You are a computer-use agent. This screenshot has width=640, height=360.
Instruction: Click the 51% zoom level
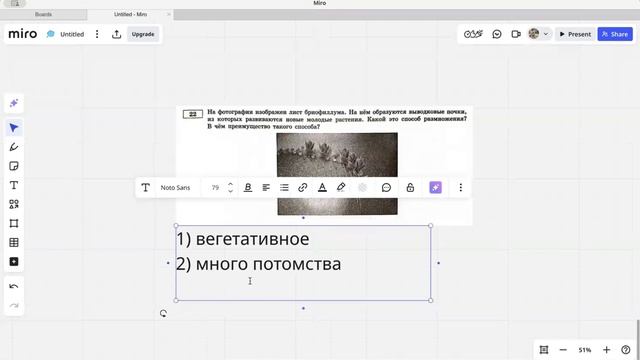[x=584, y=350]
